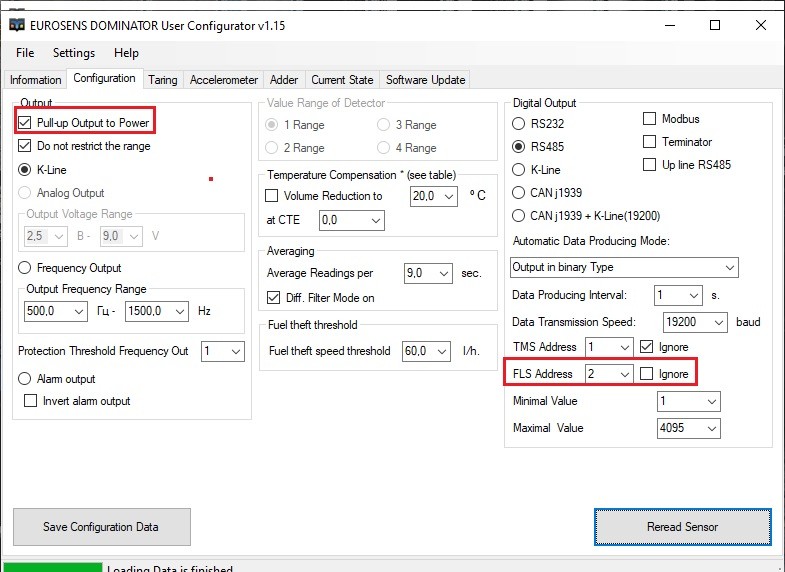
Task: Click the Reread Sensor button
Action: pos(683,527)
